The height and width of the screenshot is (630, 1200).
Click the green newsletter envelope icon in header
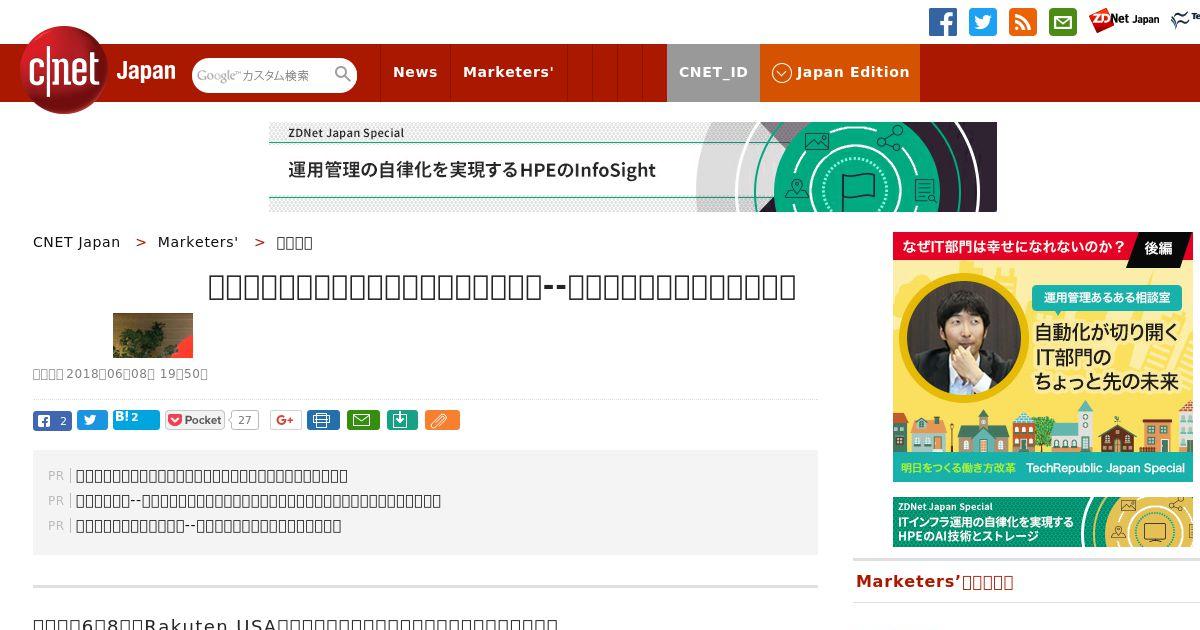click(1063, 22)
